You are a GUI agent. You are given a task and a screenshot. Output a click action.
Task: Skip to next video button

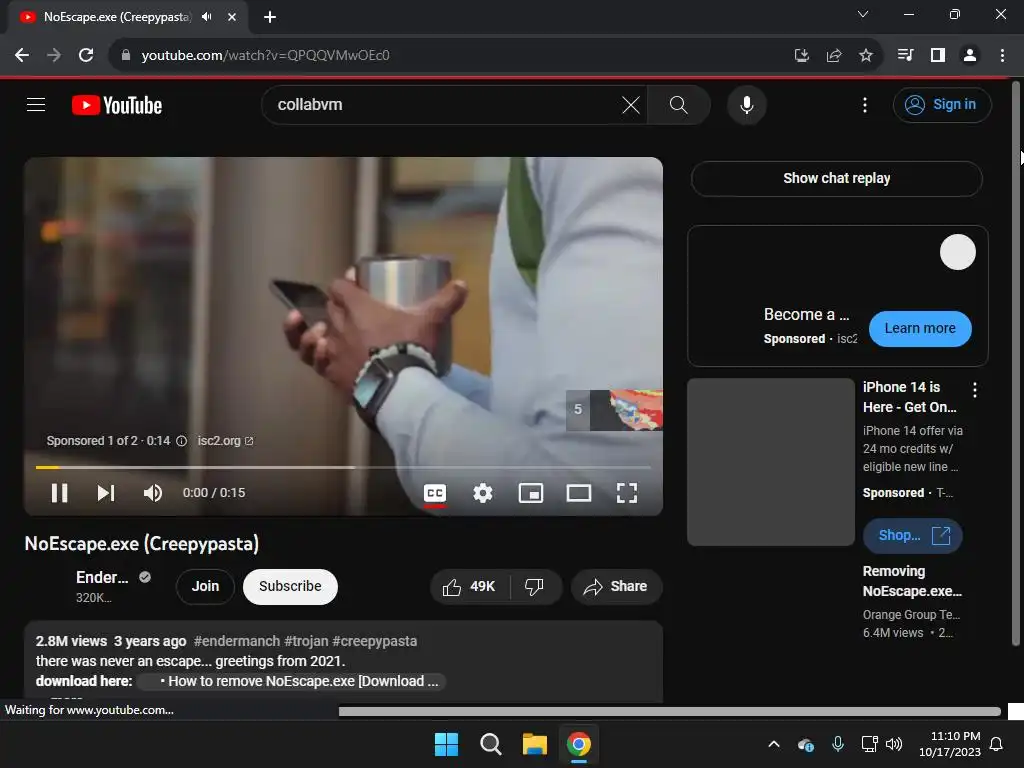tap(106, 492)
